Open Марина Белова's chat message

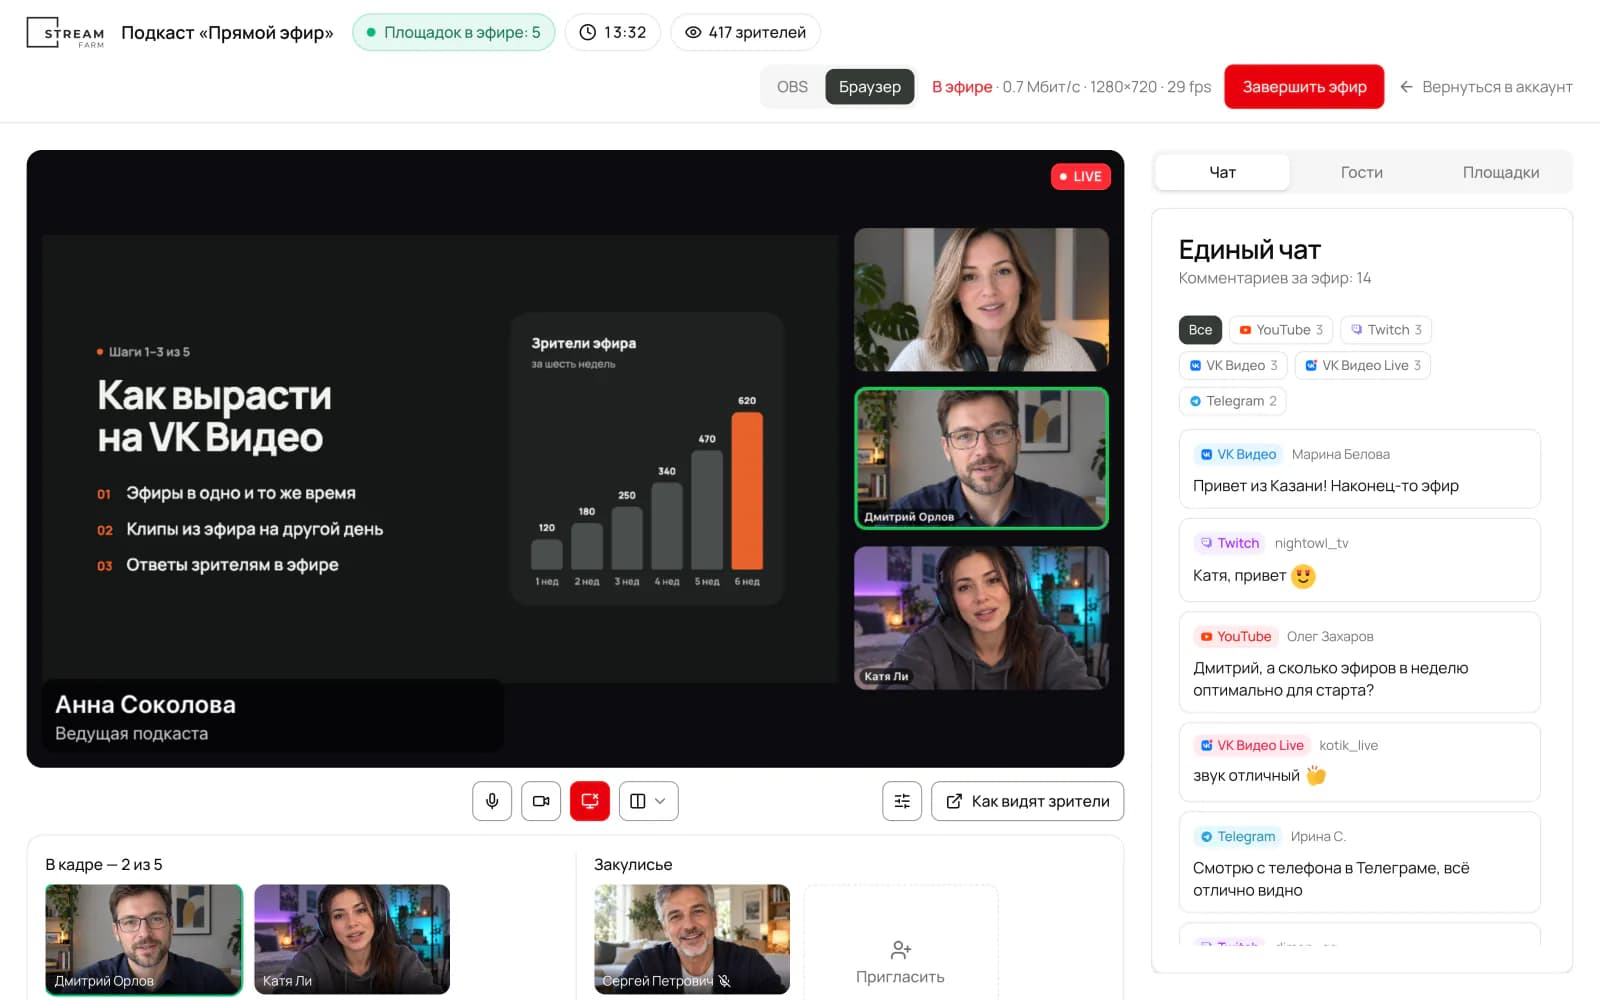(1360, 469)
